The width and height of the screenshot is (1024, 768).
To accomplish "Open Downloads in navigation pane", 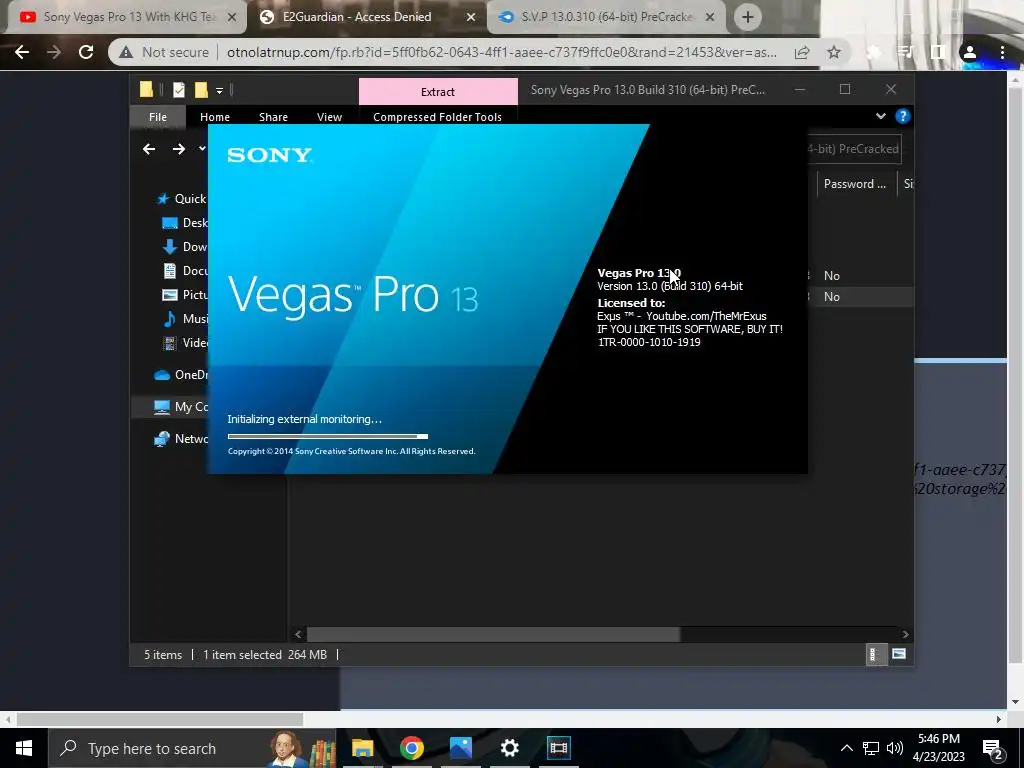I will 185,247.
